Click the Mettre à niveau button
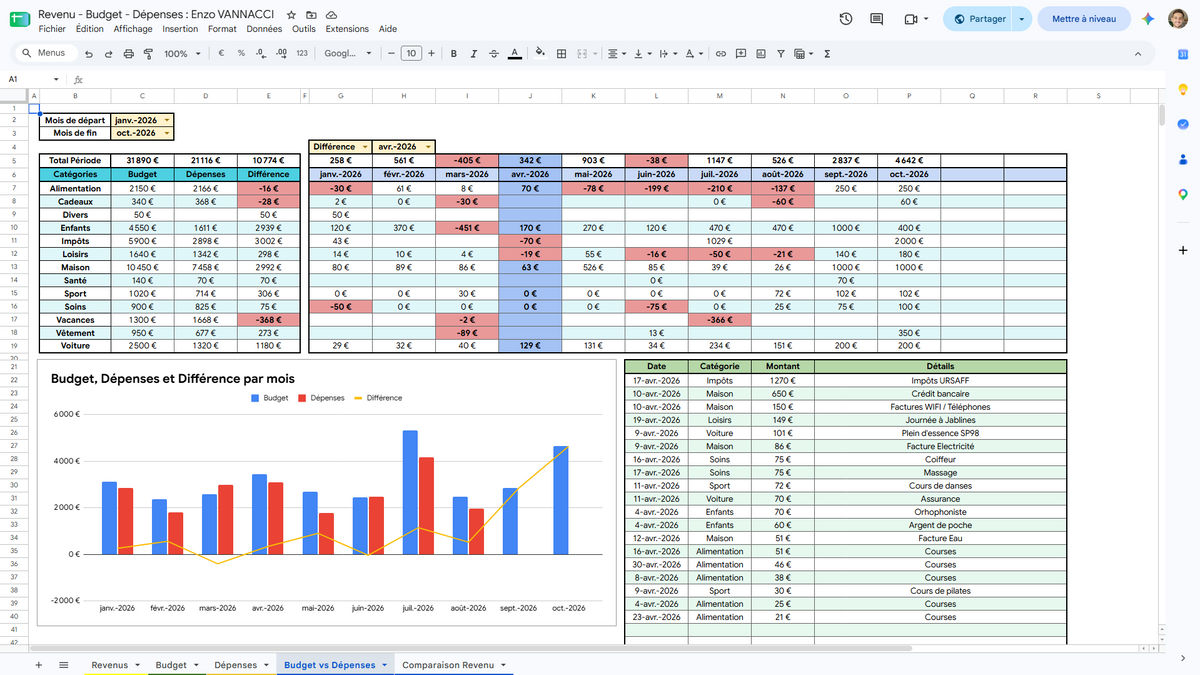This screenshot has height=675, width=1200. click(1084, 19)
